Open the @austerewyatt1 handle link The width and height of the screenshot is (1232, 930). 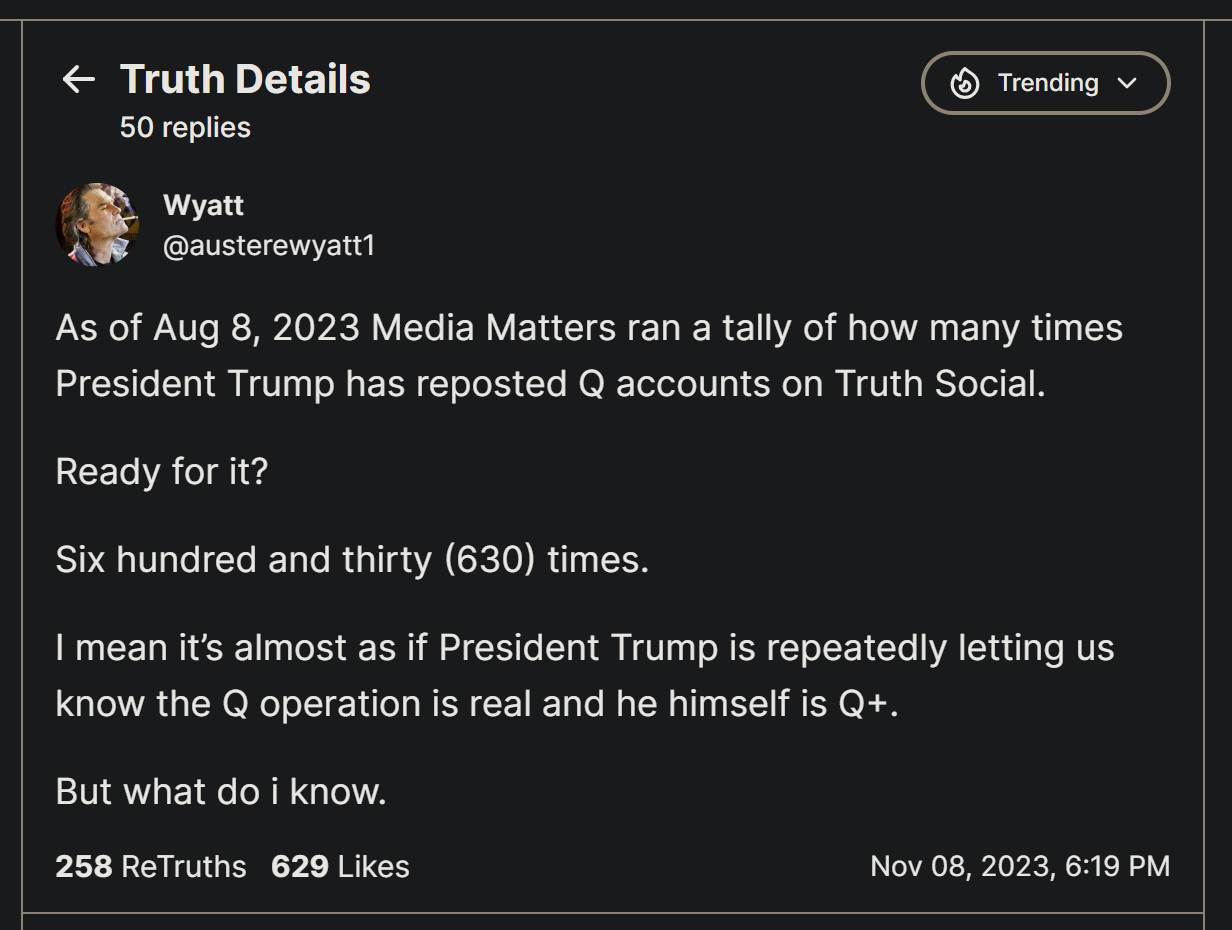click(269, 246)
